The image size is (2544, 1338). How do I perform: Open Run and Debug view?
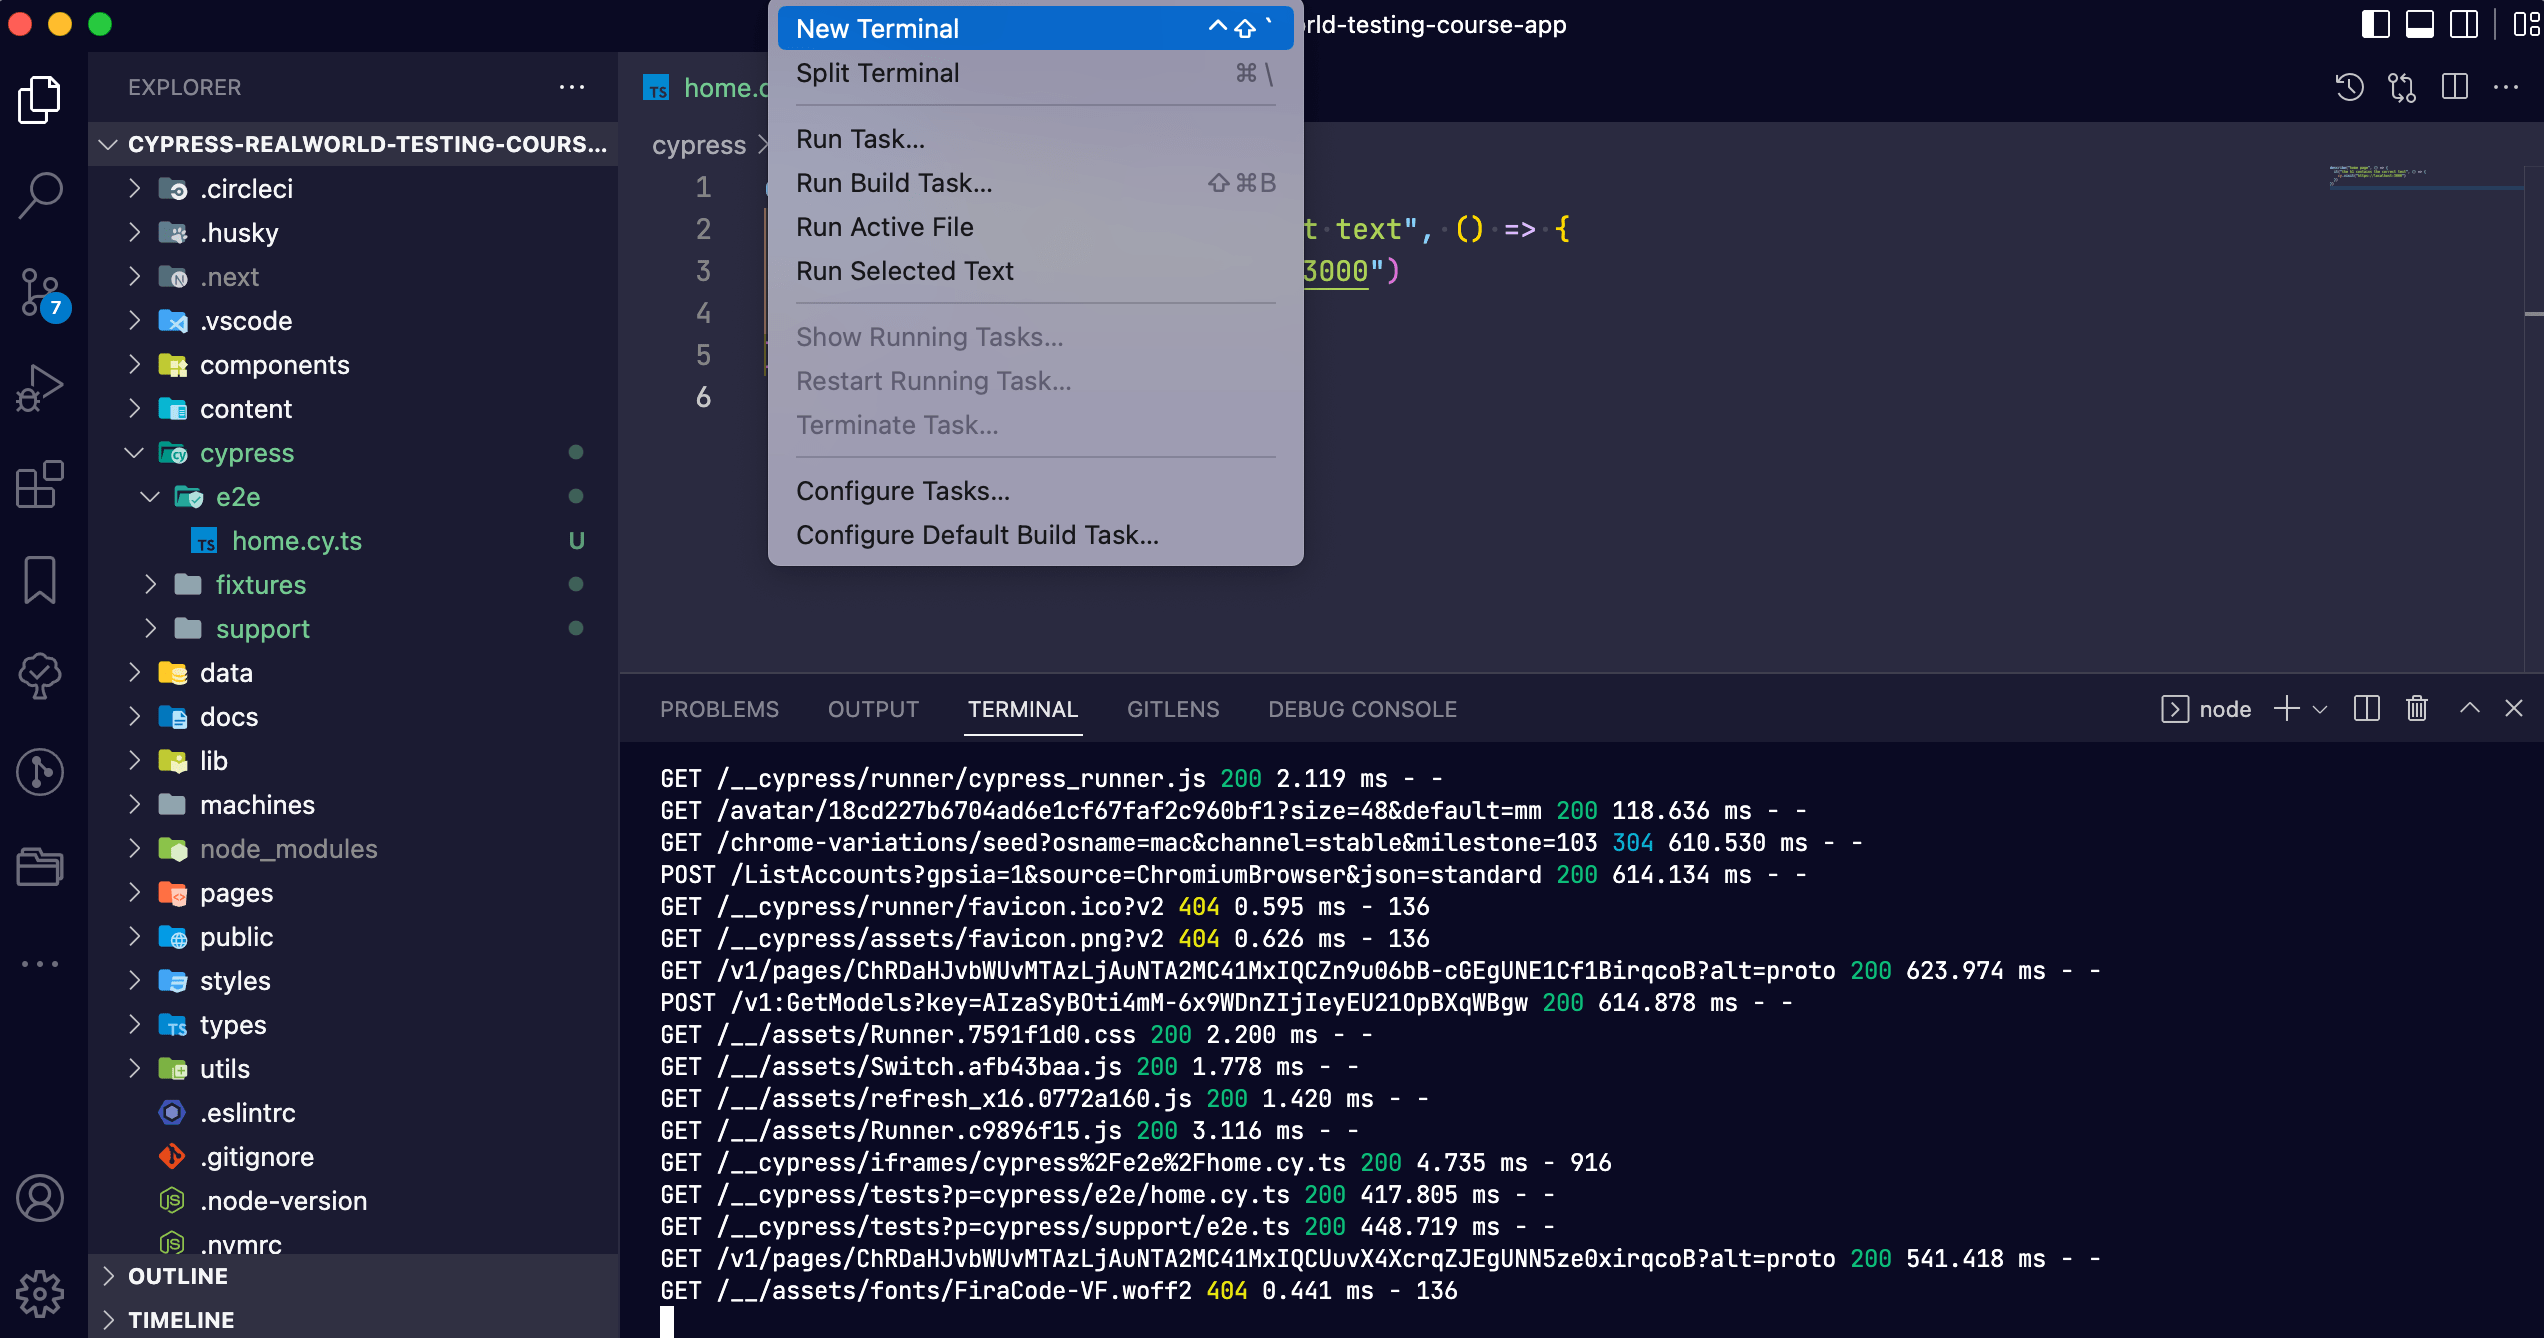(40, 388)
